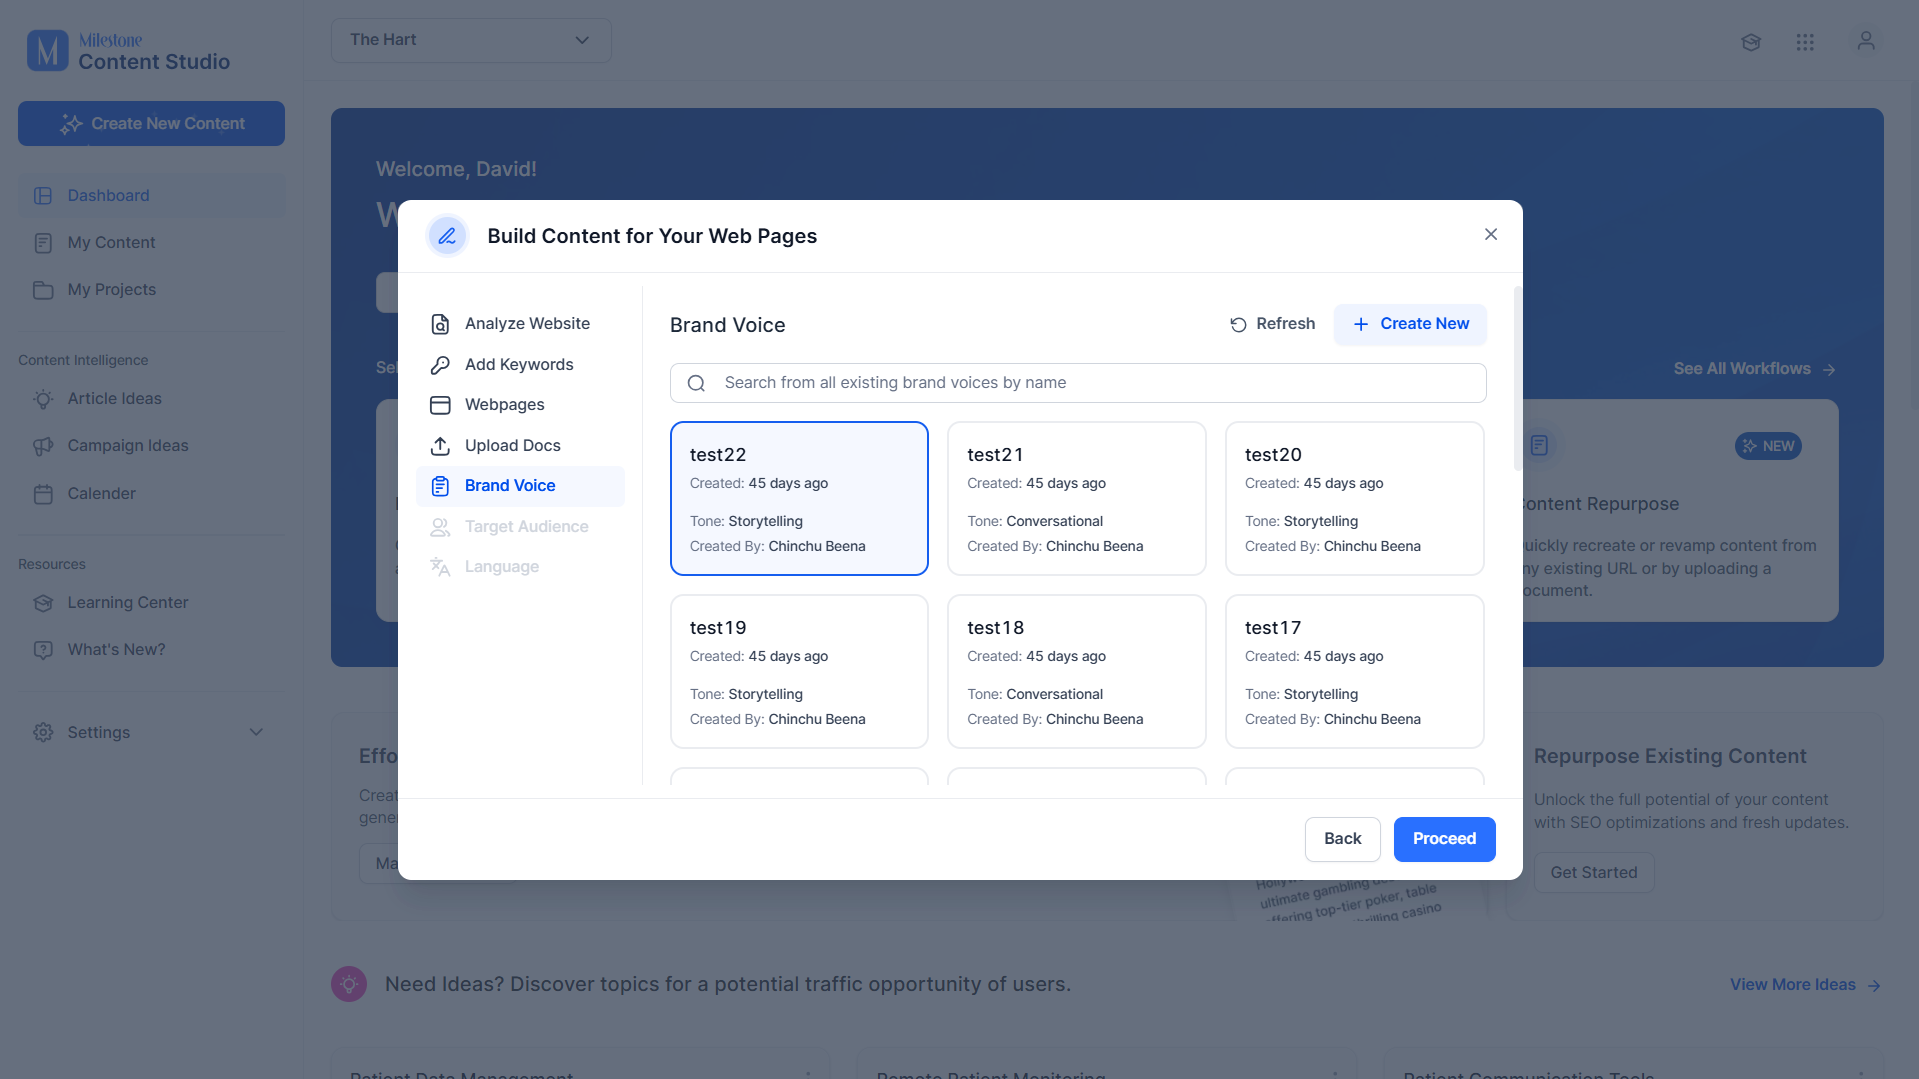1919x1079 pixels.
Task: Click See All Workflows link
Action: click(1754, 369)
